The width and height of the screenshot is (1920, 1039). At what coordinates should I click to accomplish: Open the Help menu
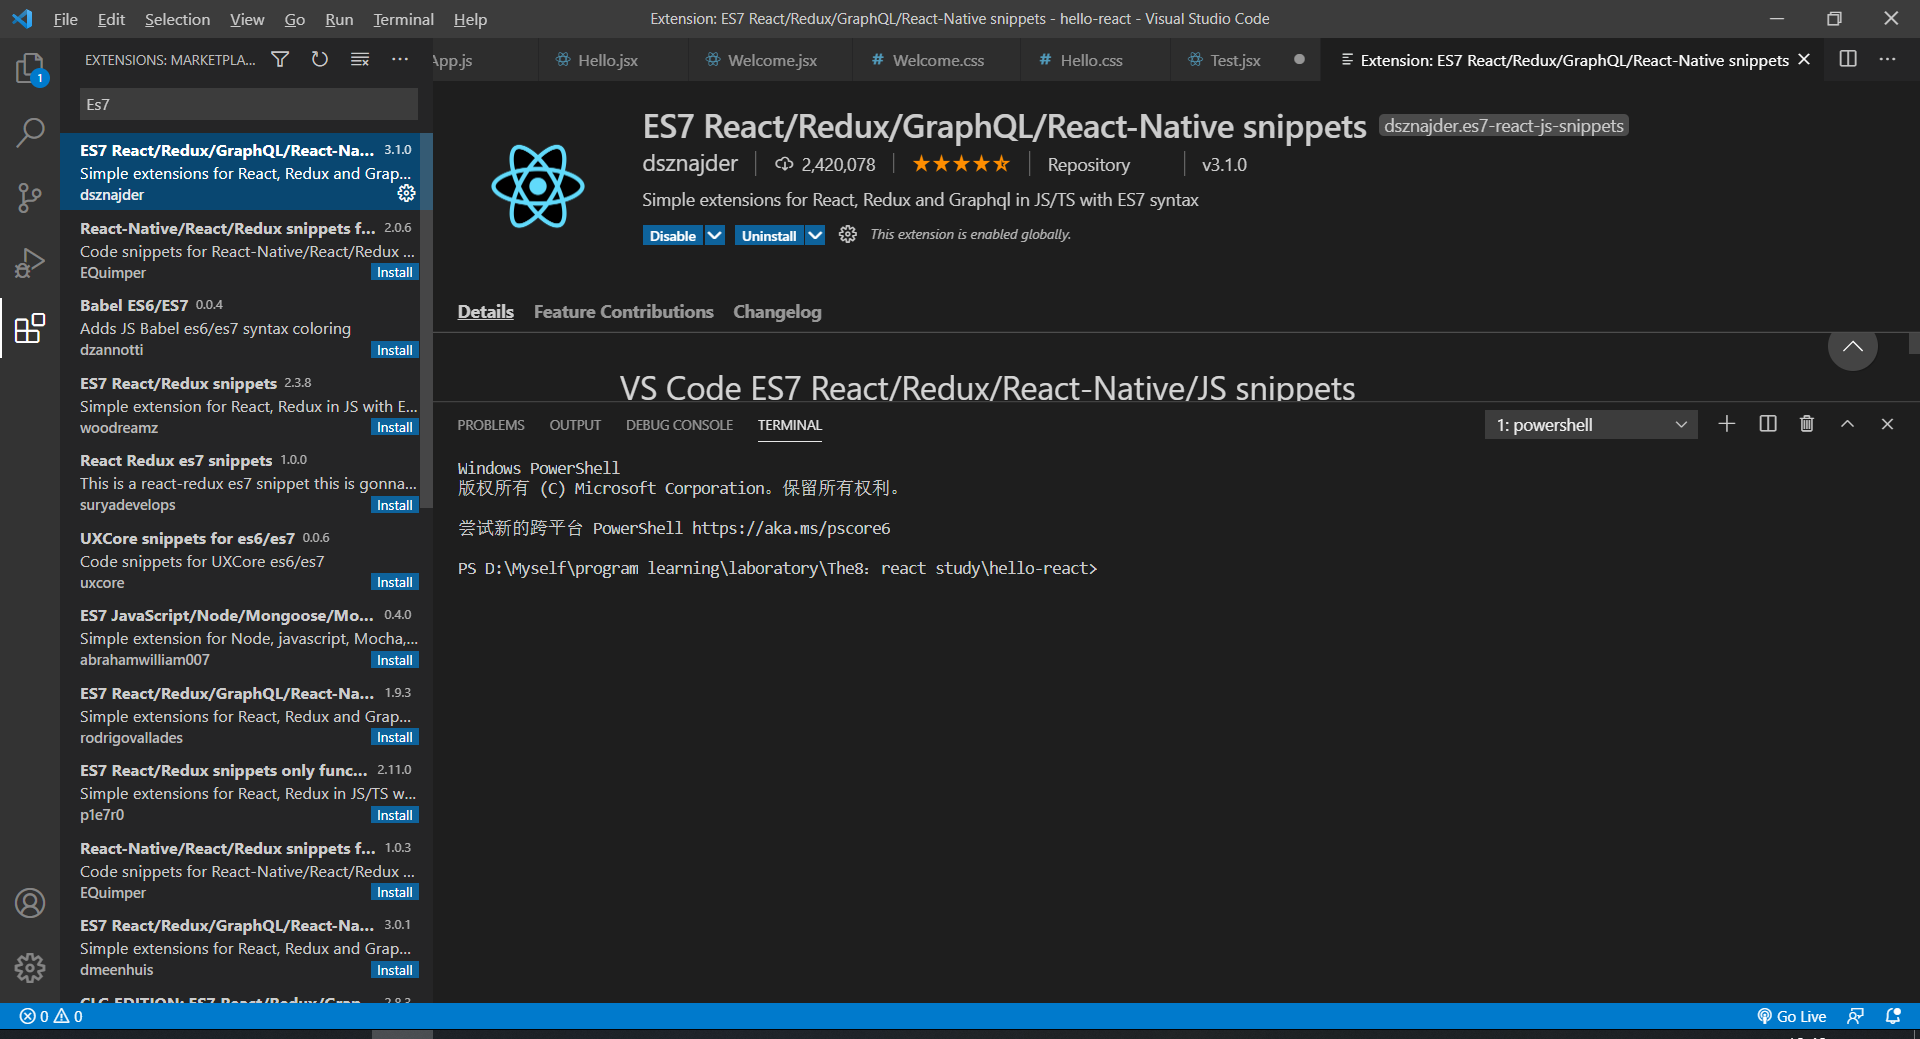point(470,19)
